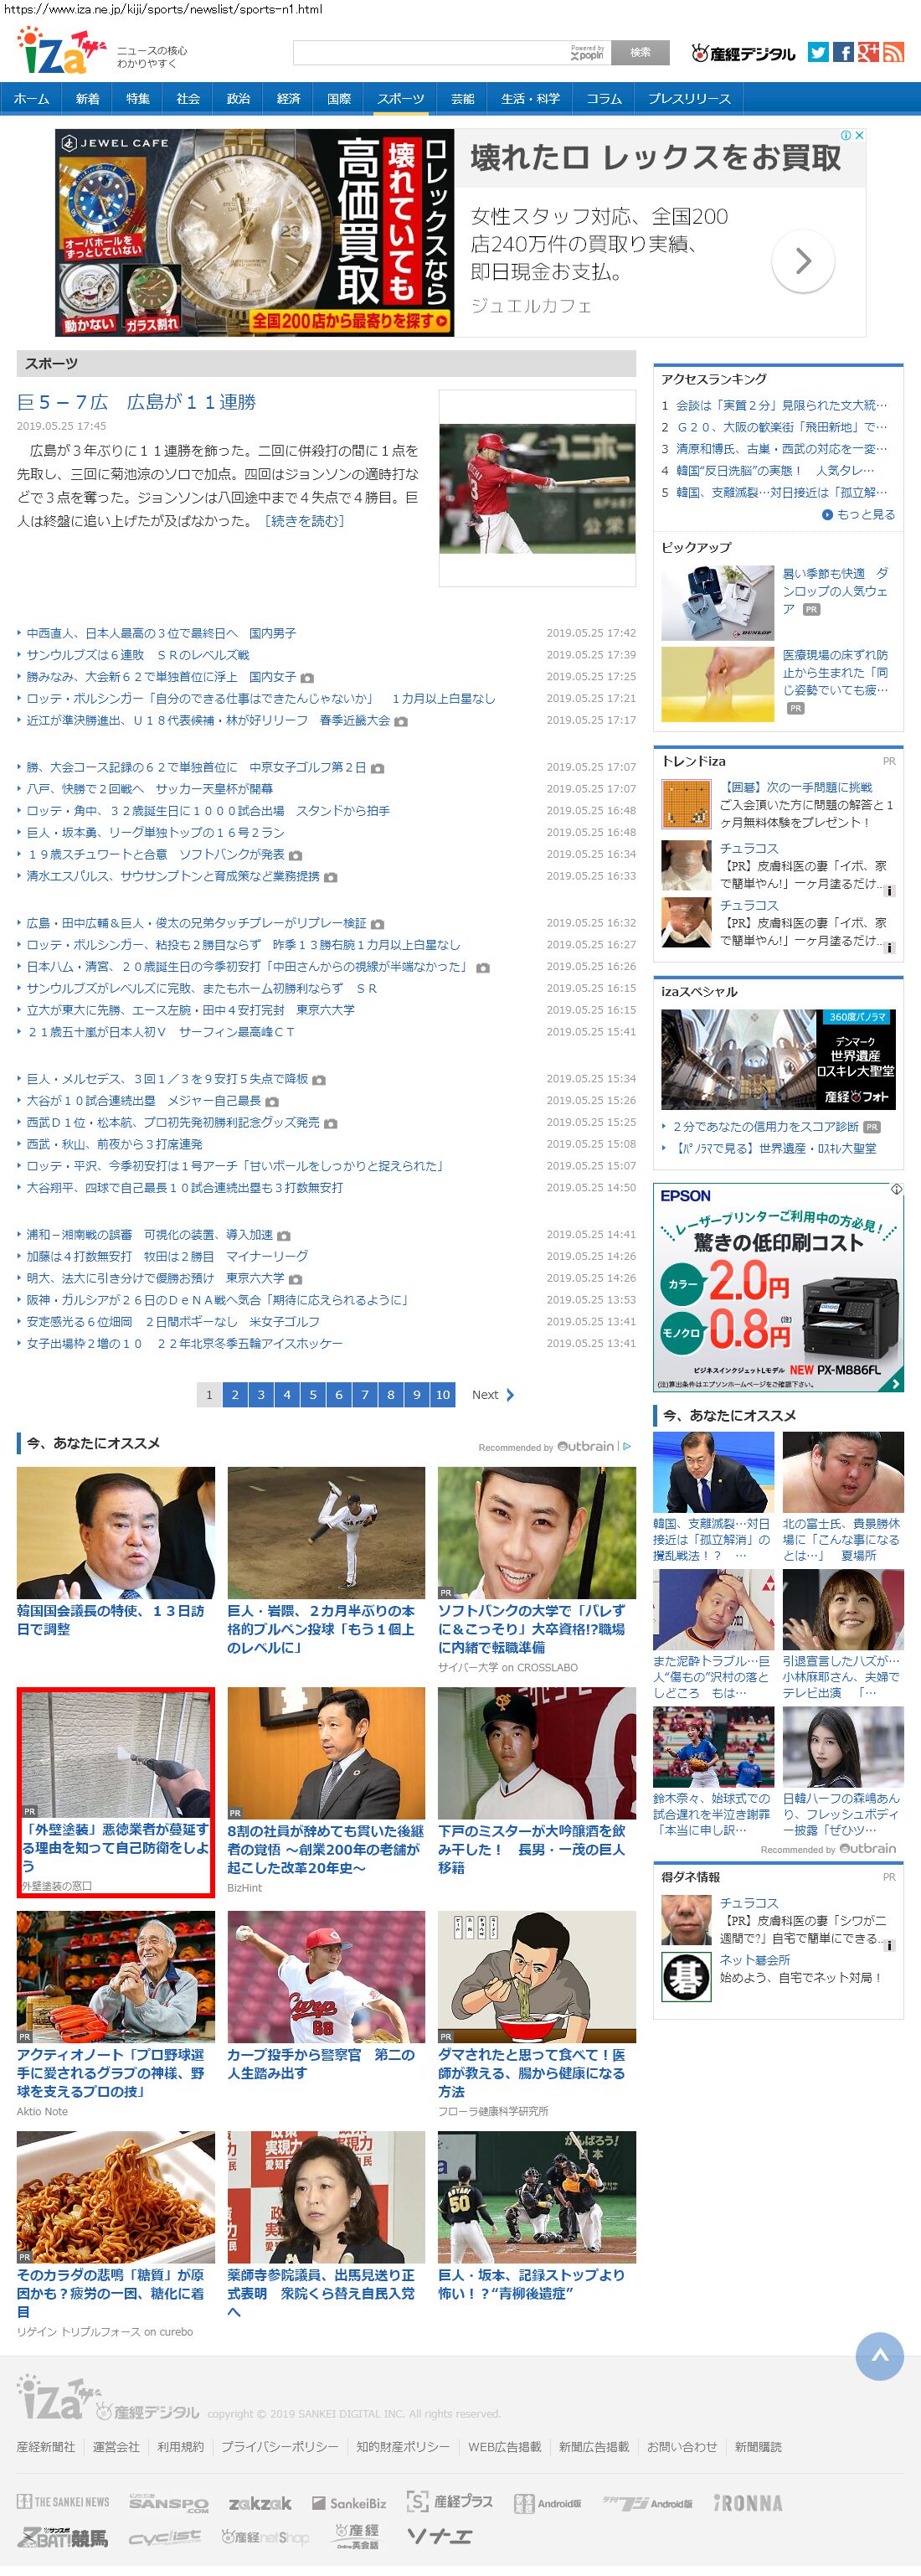Open the RSS feed icon in the header
This screenshot has width=921, height=2576.
(893, 53)
